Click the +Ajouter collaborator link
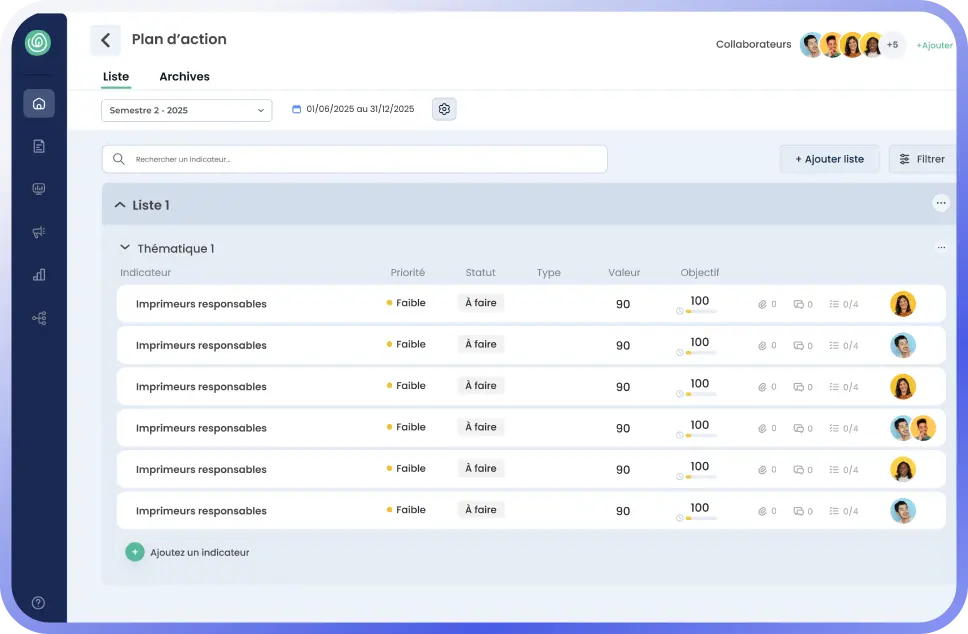 tap(934, 45)
